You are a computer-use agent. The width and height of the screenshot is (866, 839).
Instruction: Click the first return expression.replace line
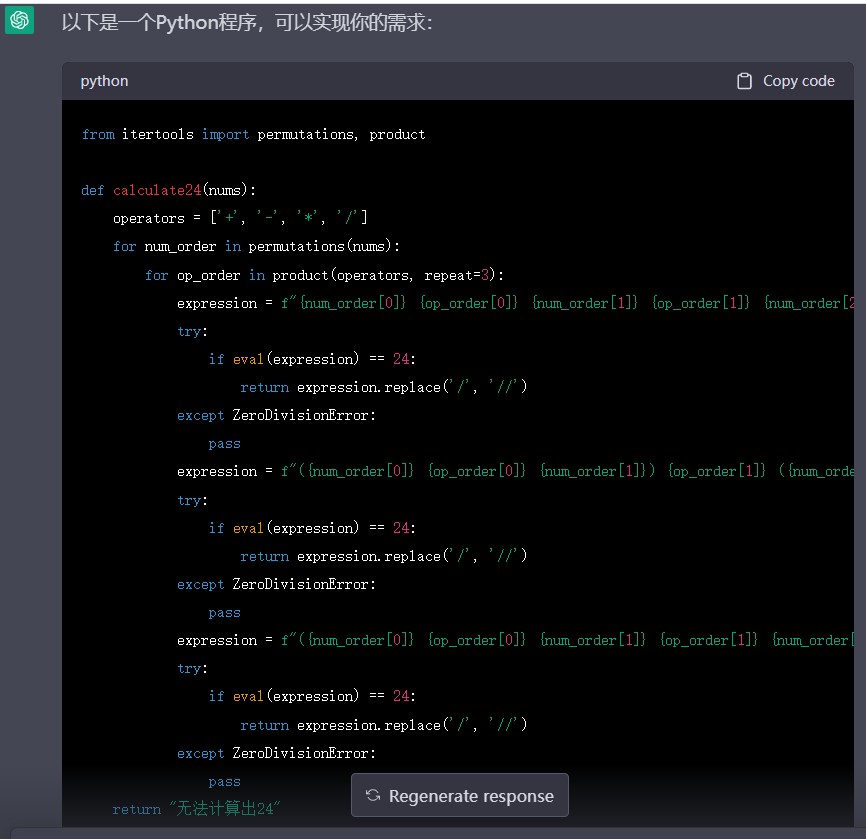(383, 387)
